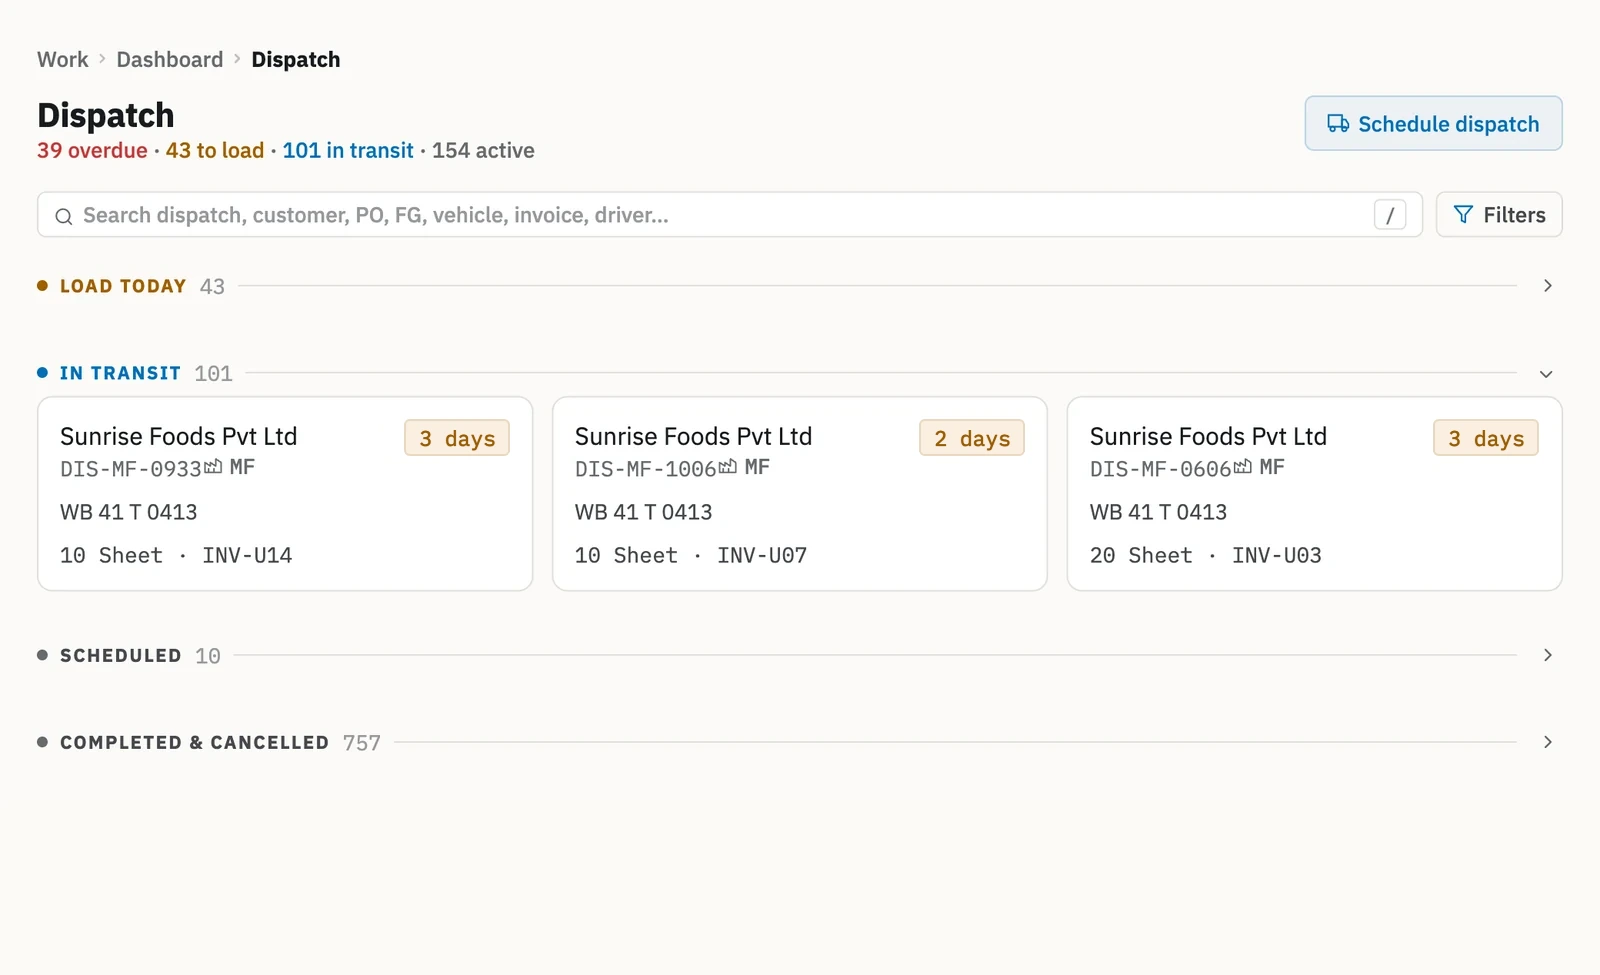Click factory icon beside DIS-MF-0606
The image size is (1600, 975).
(1243, 467)
